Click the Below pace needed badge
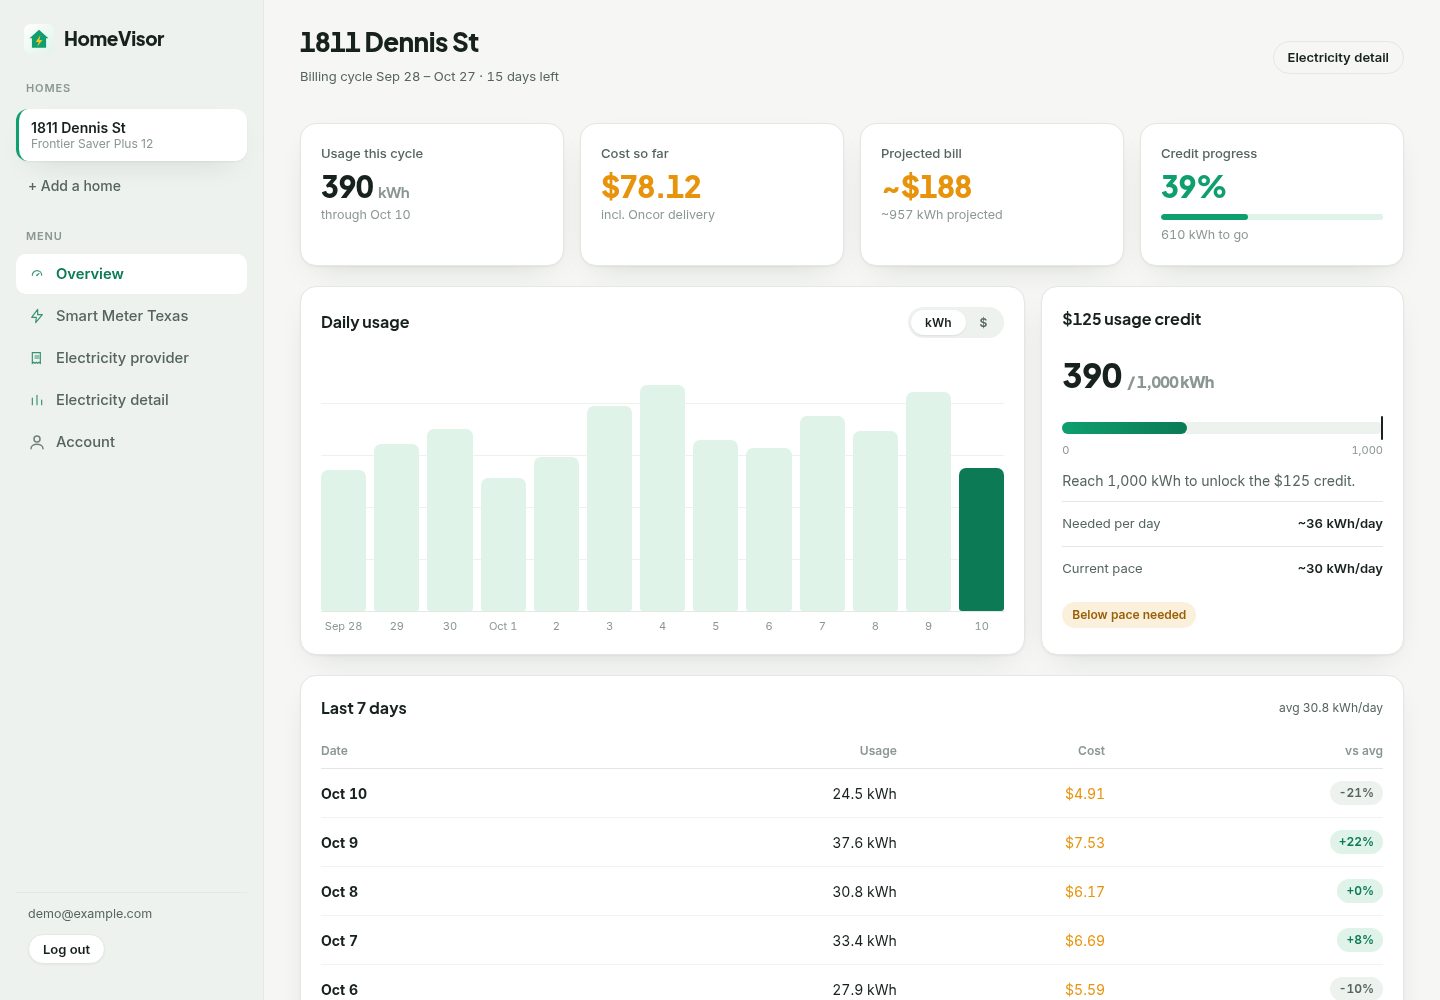The width and height of the screenshot is (1440, 1000). click(1129, 615)
